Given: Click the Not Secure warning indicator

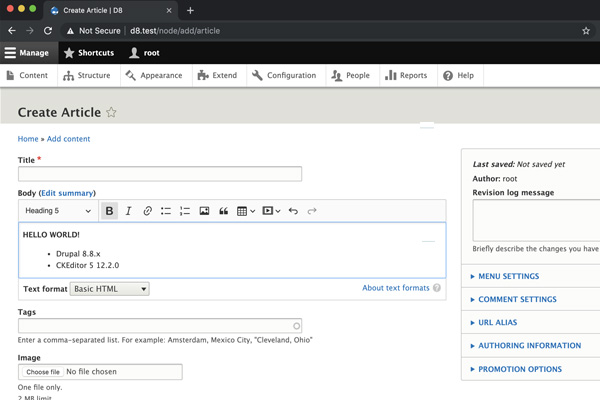Looking at the screenshot, I should (x=93, y=31).
